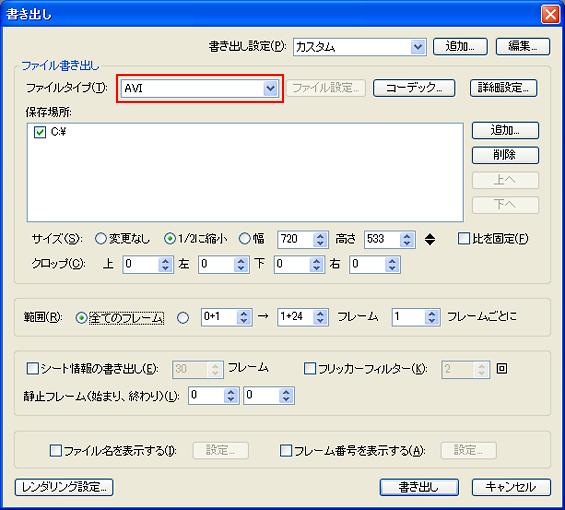Increase the 高さ value with stepper
565x510 pixels.
coord(407,236)
